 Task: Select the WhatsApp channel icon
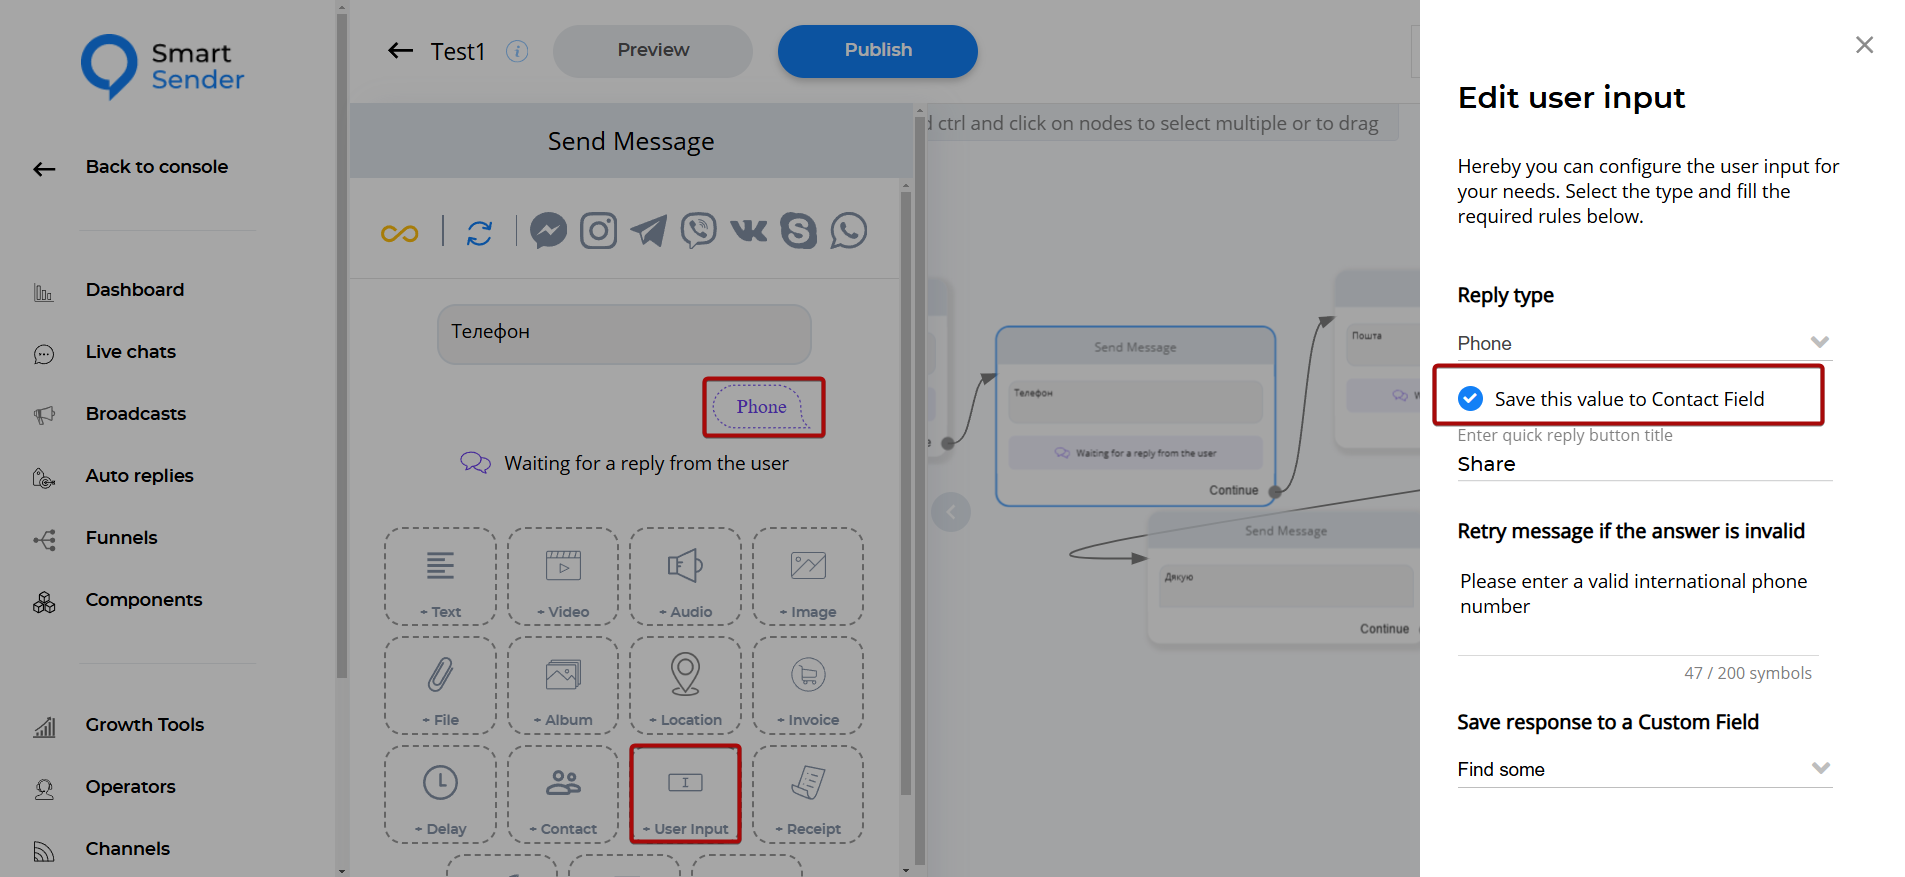[x=849, y=231]
